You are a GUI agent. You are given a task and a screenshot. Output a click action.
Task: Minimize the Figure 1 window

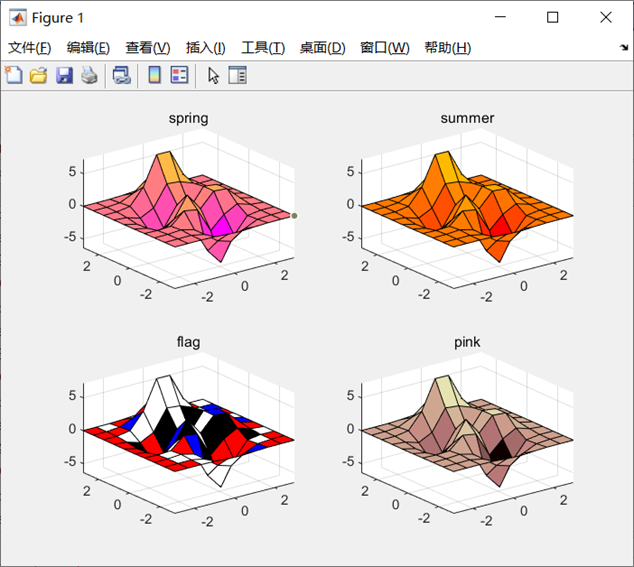point(500,17)
